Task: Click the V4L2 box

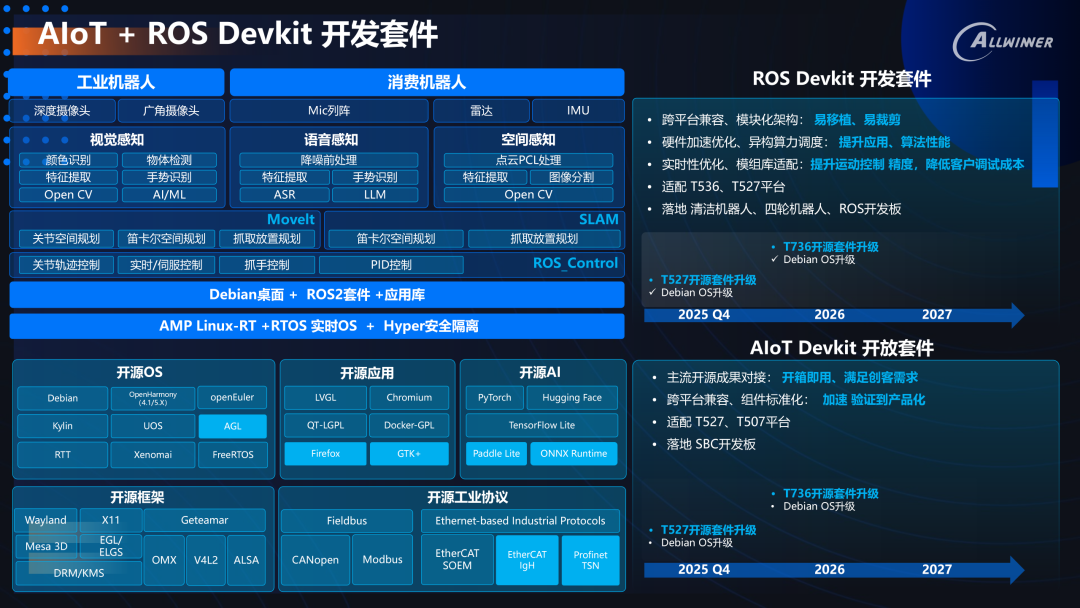Action: (205, 560)
